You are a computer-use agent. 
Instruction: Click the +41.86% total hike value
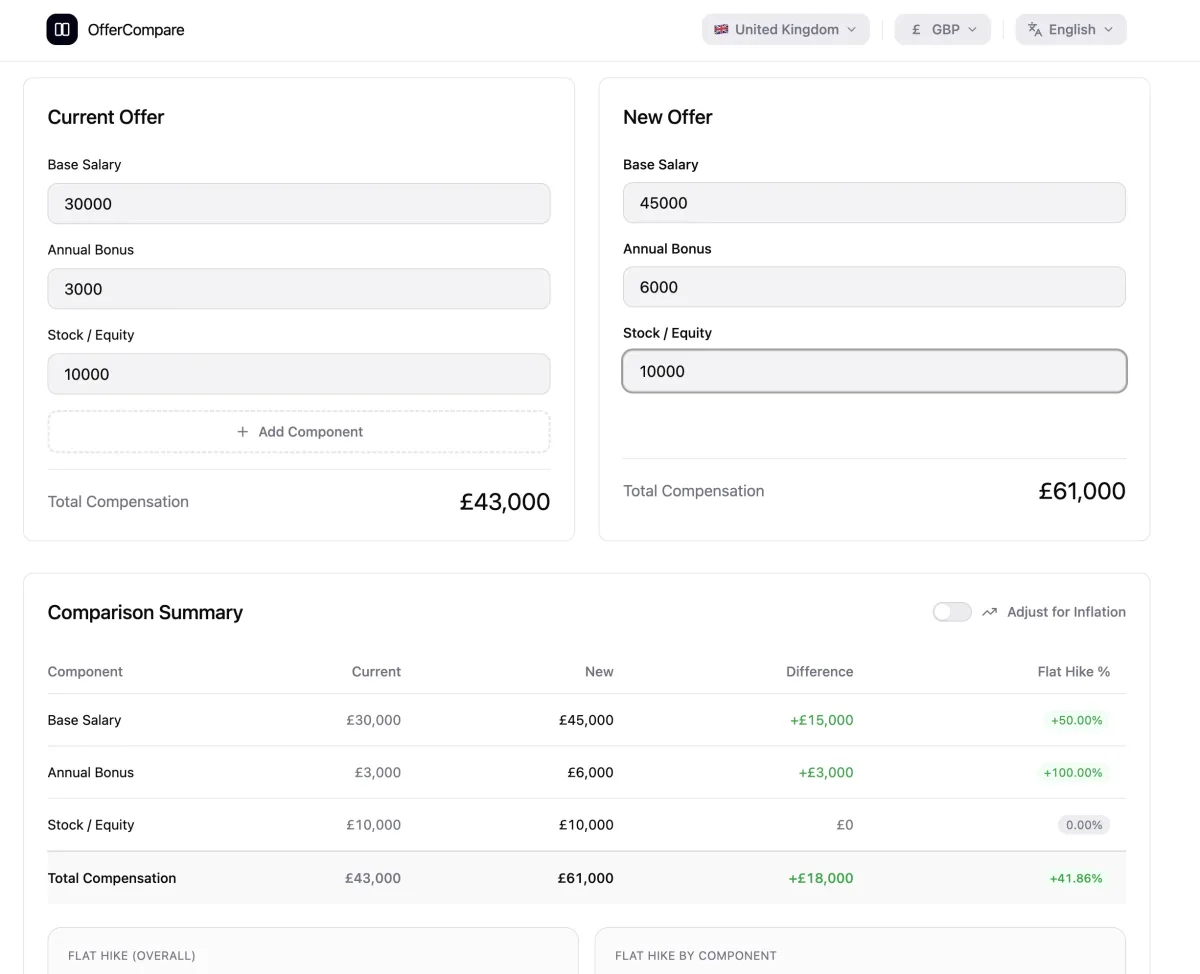point(1076,878)
